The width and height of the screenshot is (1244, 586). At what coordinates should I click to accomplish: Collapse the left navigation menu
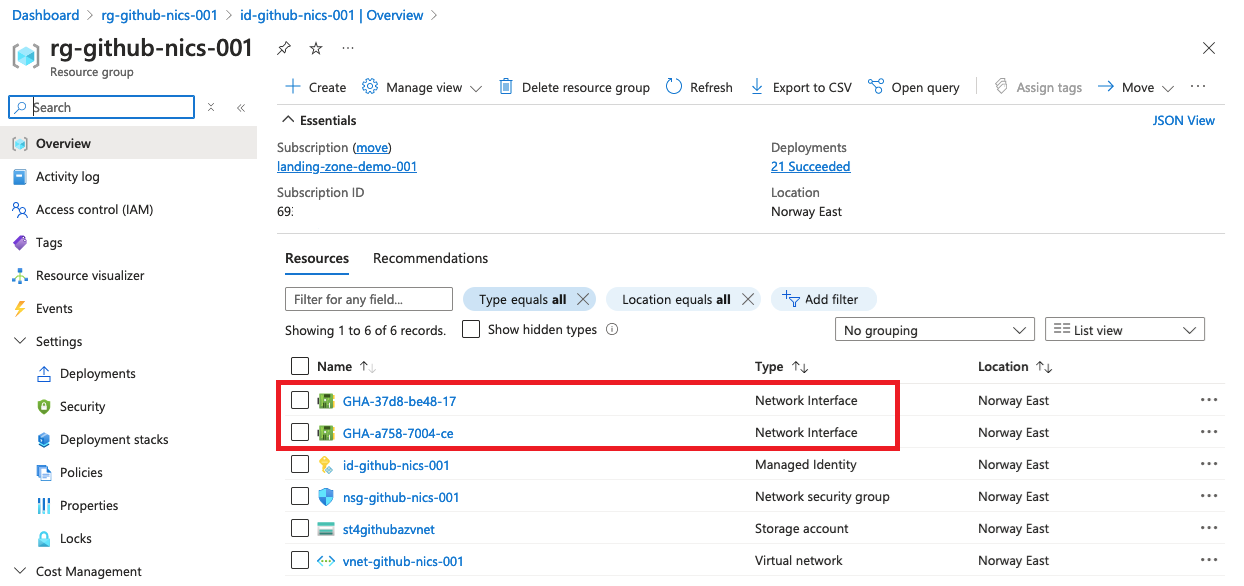pos(241,107)
